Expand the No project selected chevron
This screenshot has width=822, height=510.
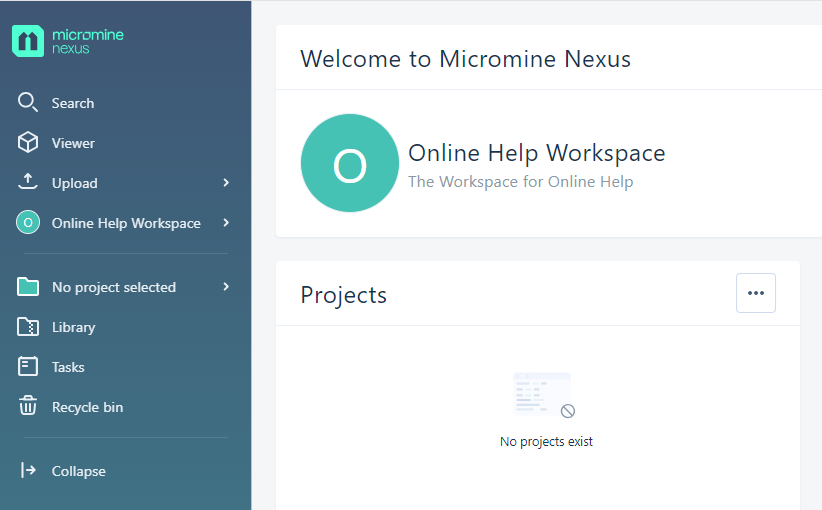(226, 287)
